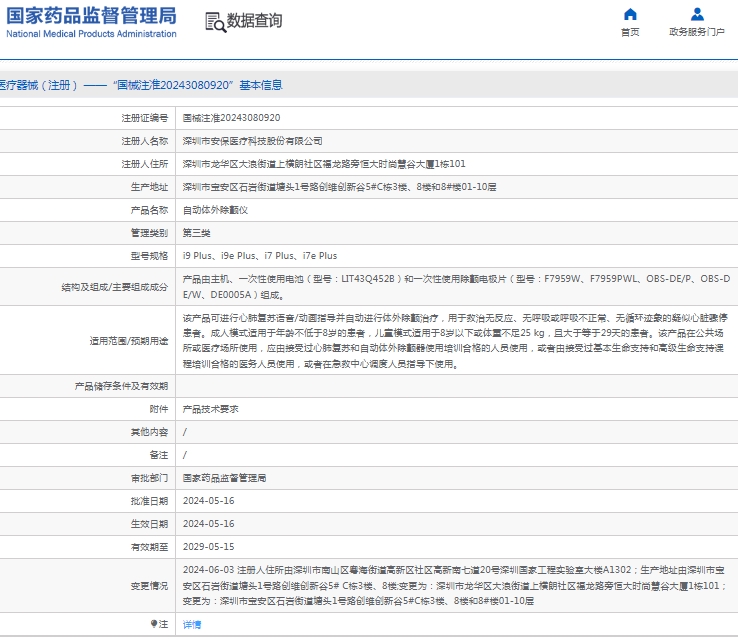This screenshot has height=643, width=738.
Task: Click the dot icon beside 注
Action: pos(153,624)
